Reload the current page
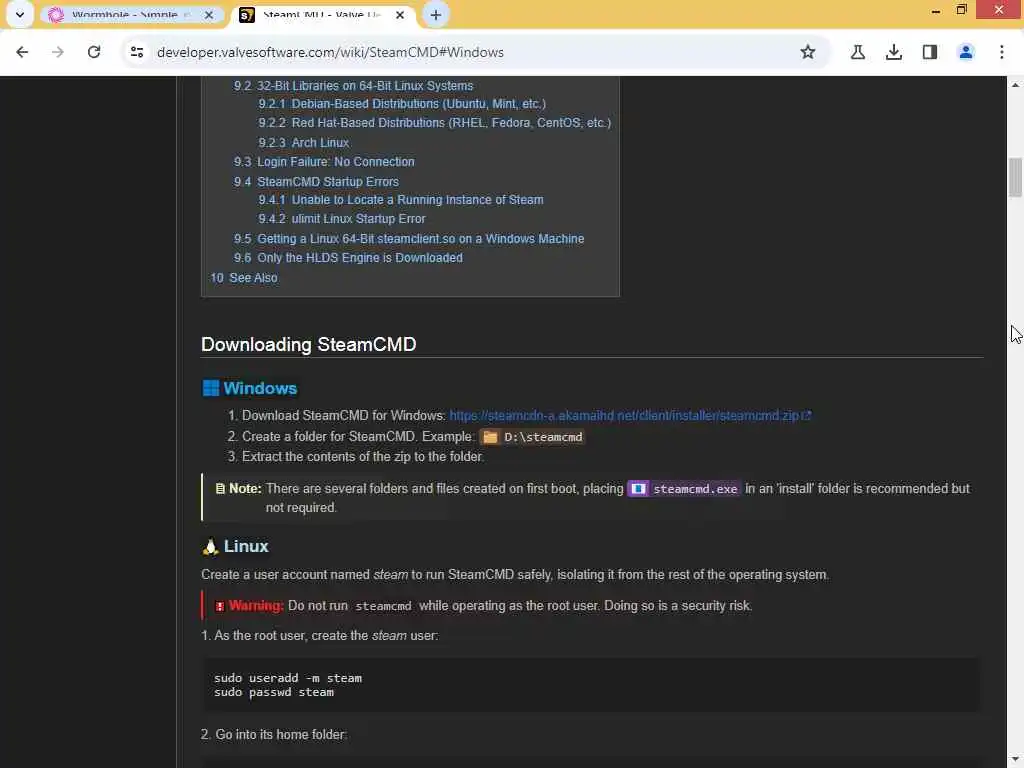Screen dimensions: 1024x768 point(94,52)
